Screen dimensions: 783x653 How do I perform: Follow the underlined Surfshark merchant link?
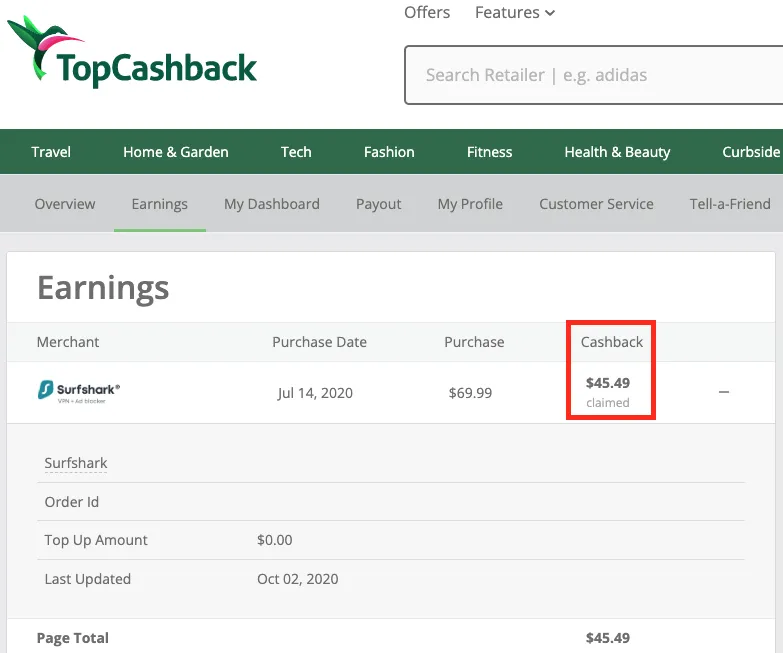tap(76, 463)
